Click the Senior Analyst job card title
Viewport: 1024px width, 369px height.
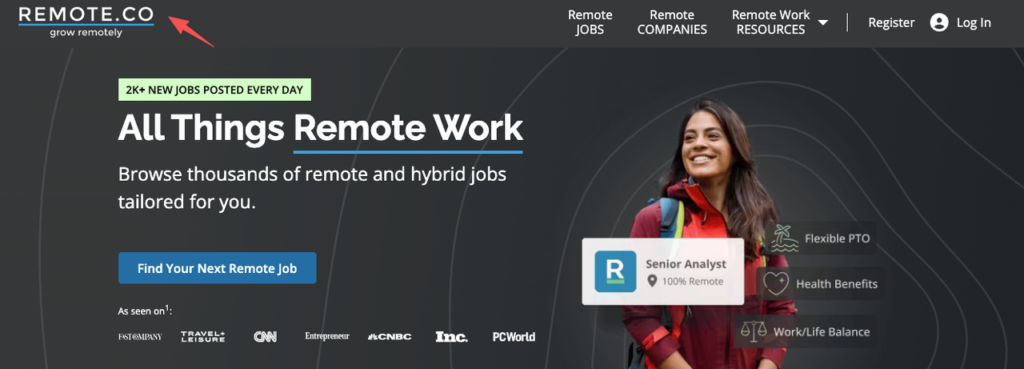(686, 264)
